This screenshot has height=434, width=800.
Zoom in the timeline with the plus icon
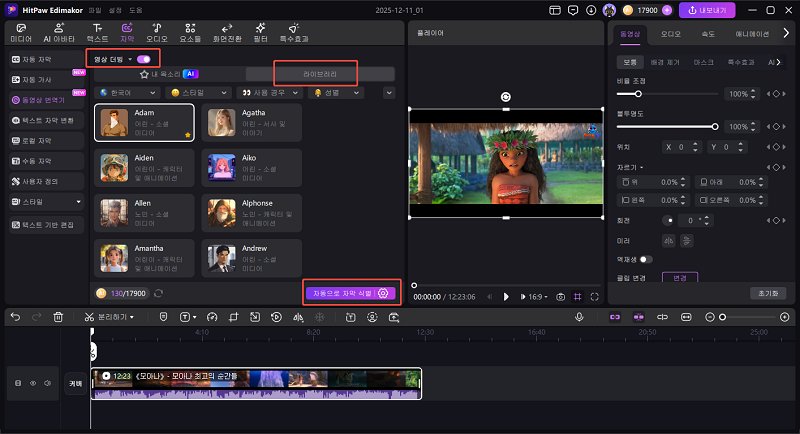coord(785,317)
